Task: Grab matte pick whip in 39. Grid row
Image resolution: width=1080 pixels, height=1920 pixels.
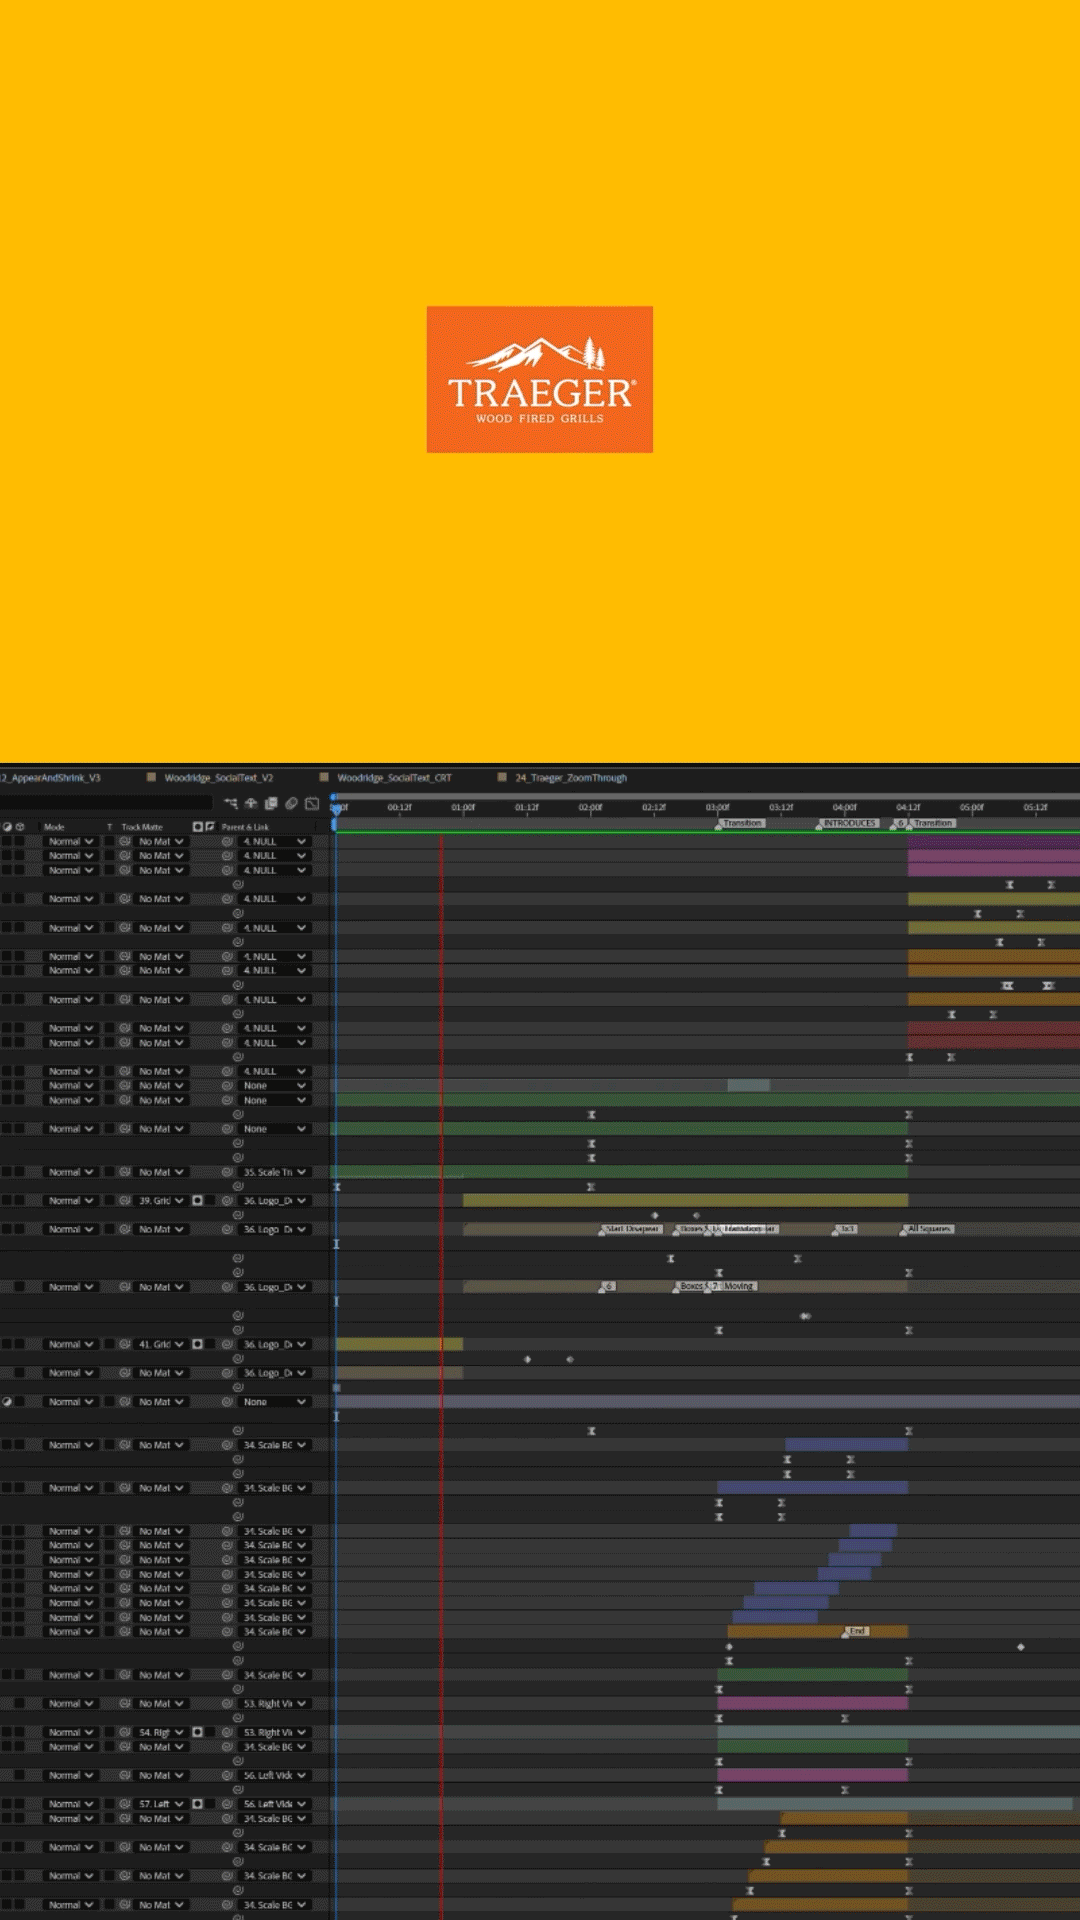Action: click(x=125, y=1201)
